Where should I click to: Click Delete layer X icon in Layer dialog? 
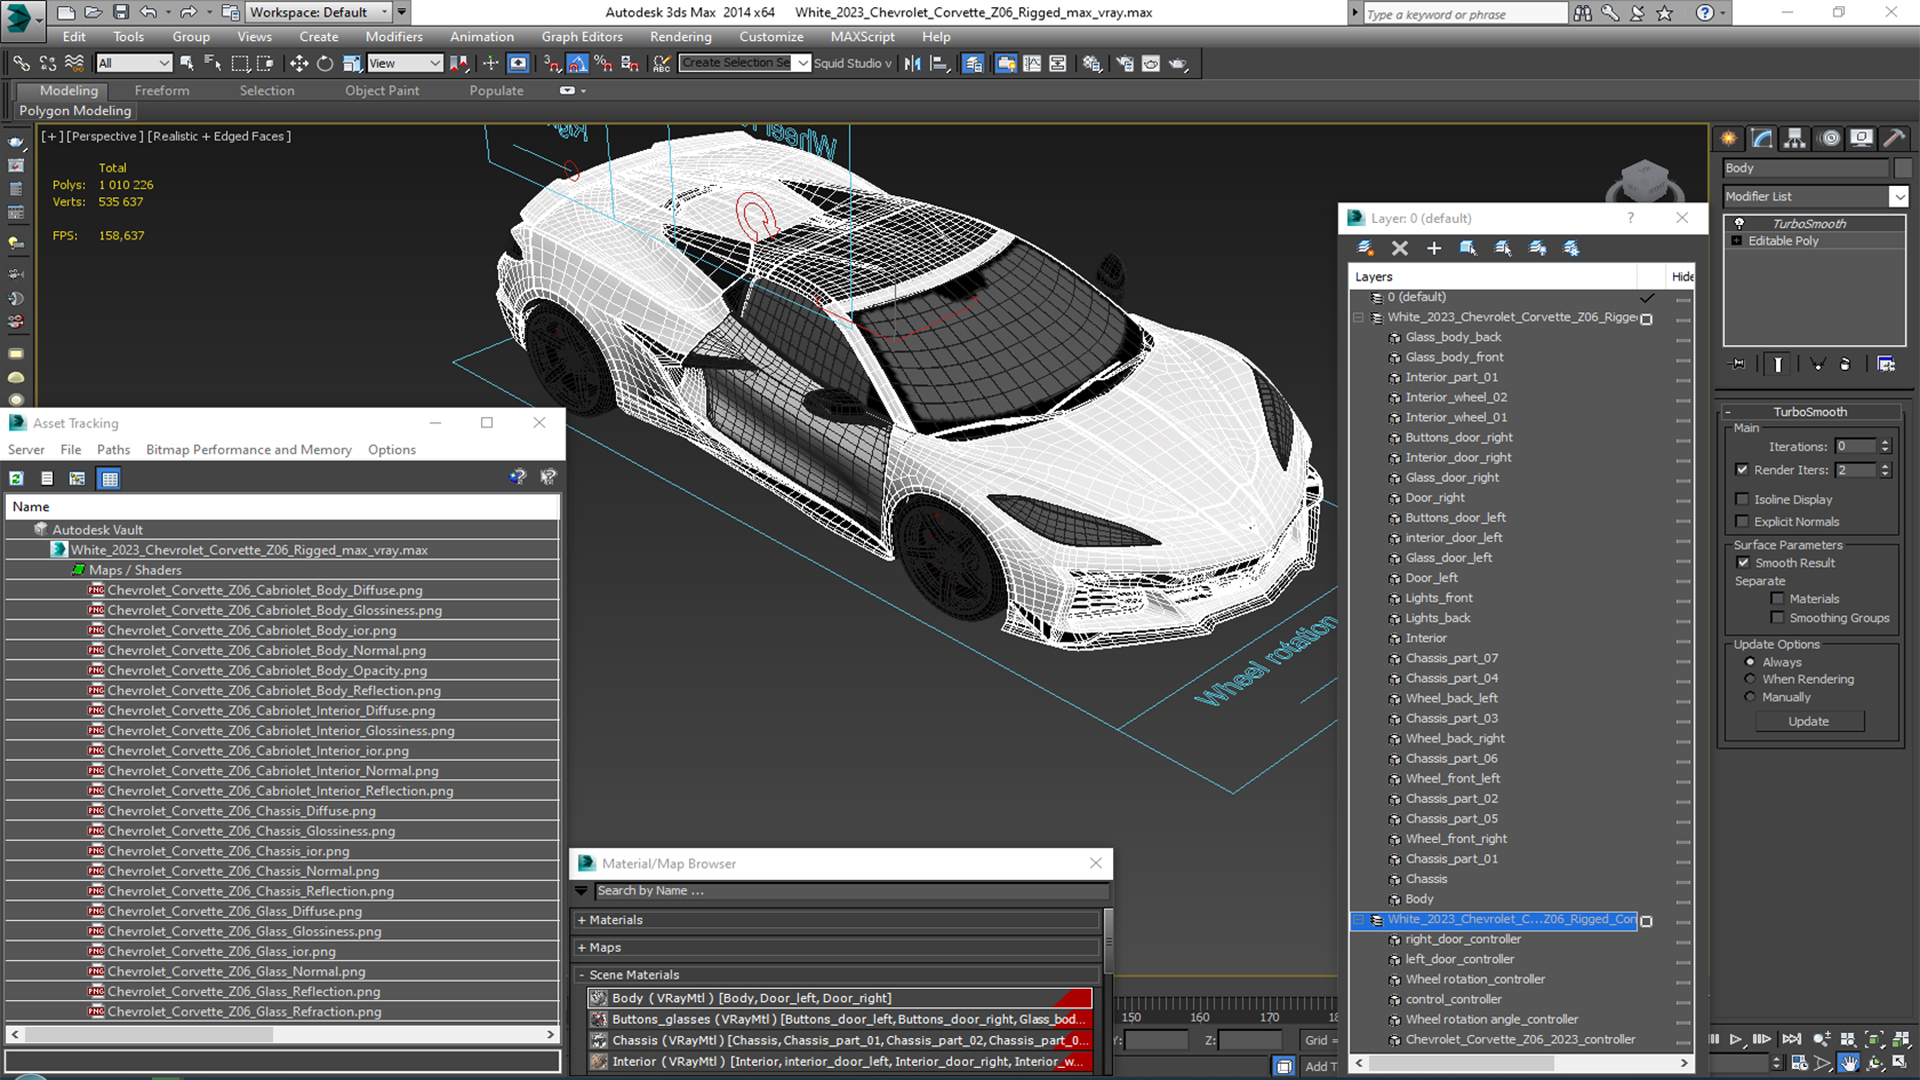click(1400, 248)
